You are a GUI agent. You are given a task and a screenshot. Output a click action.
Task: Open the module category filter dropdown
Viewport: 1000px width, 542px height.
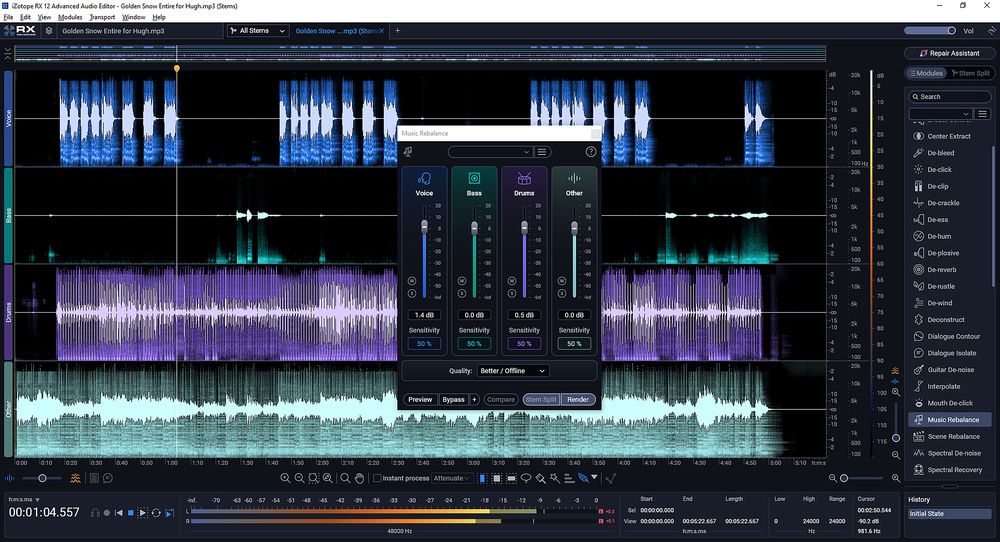pos(939,114)
